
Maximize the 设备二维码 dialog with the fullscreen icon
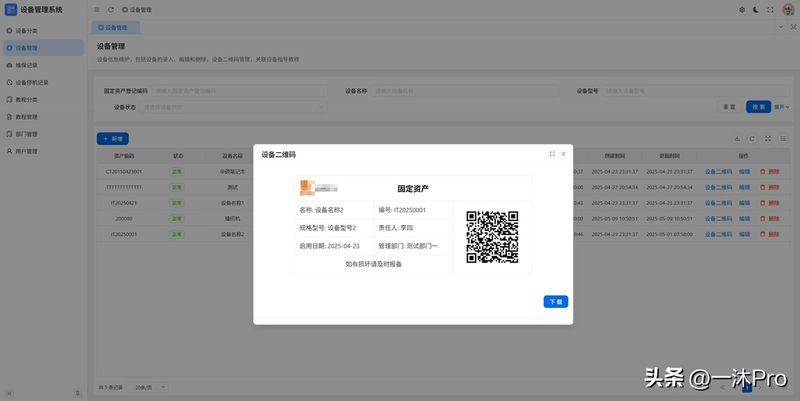[x=552, y=154]
